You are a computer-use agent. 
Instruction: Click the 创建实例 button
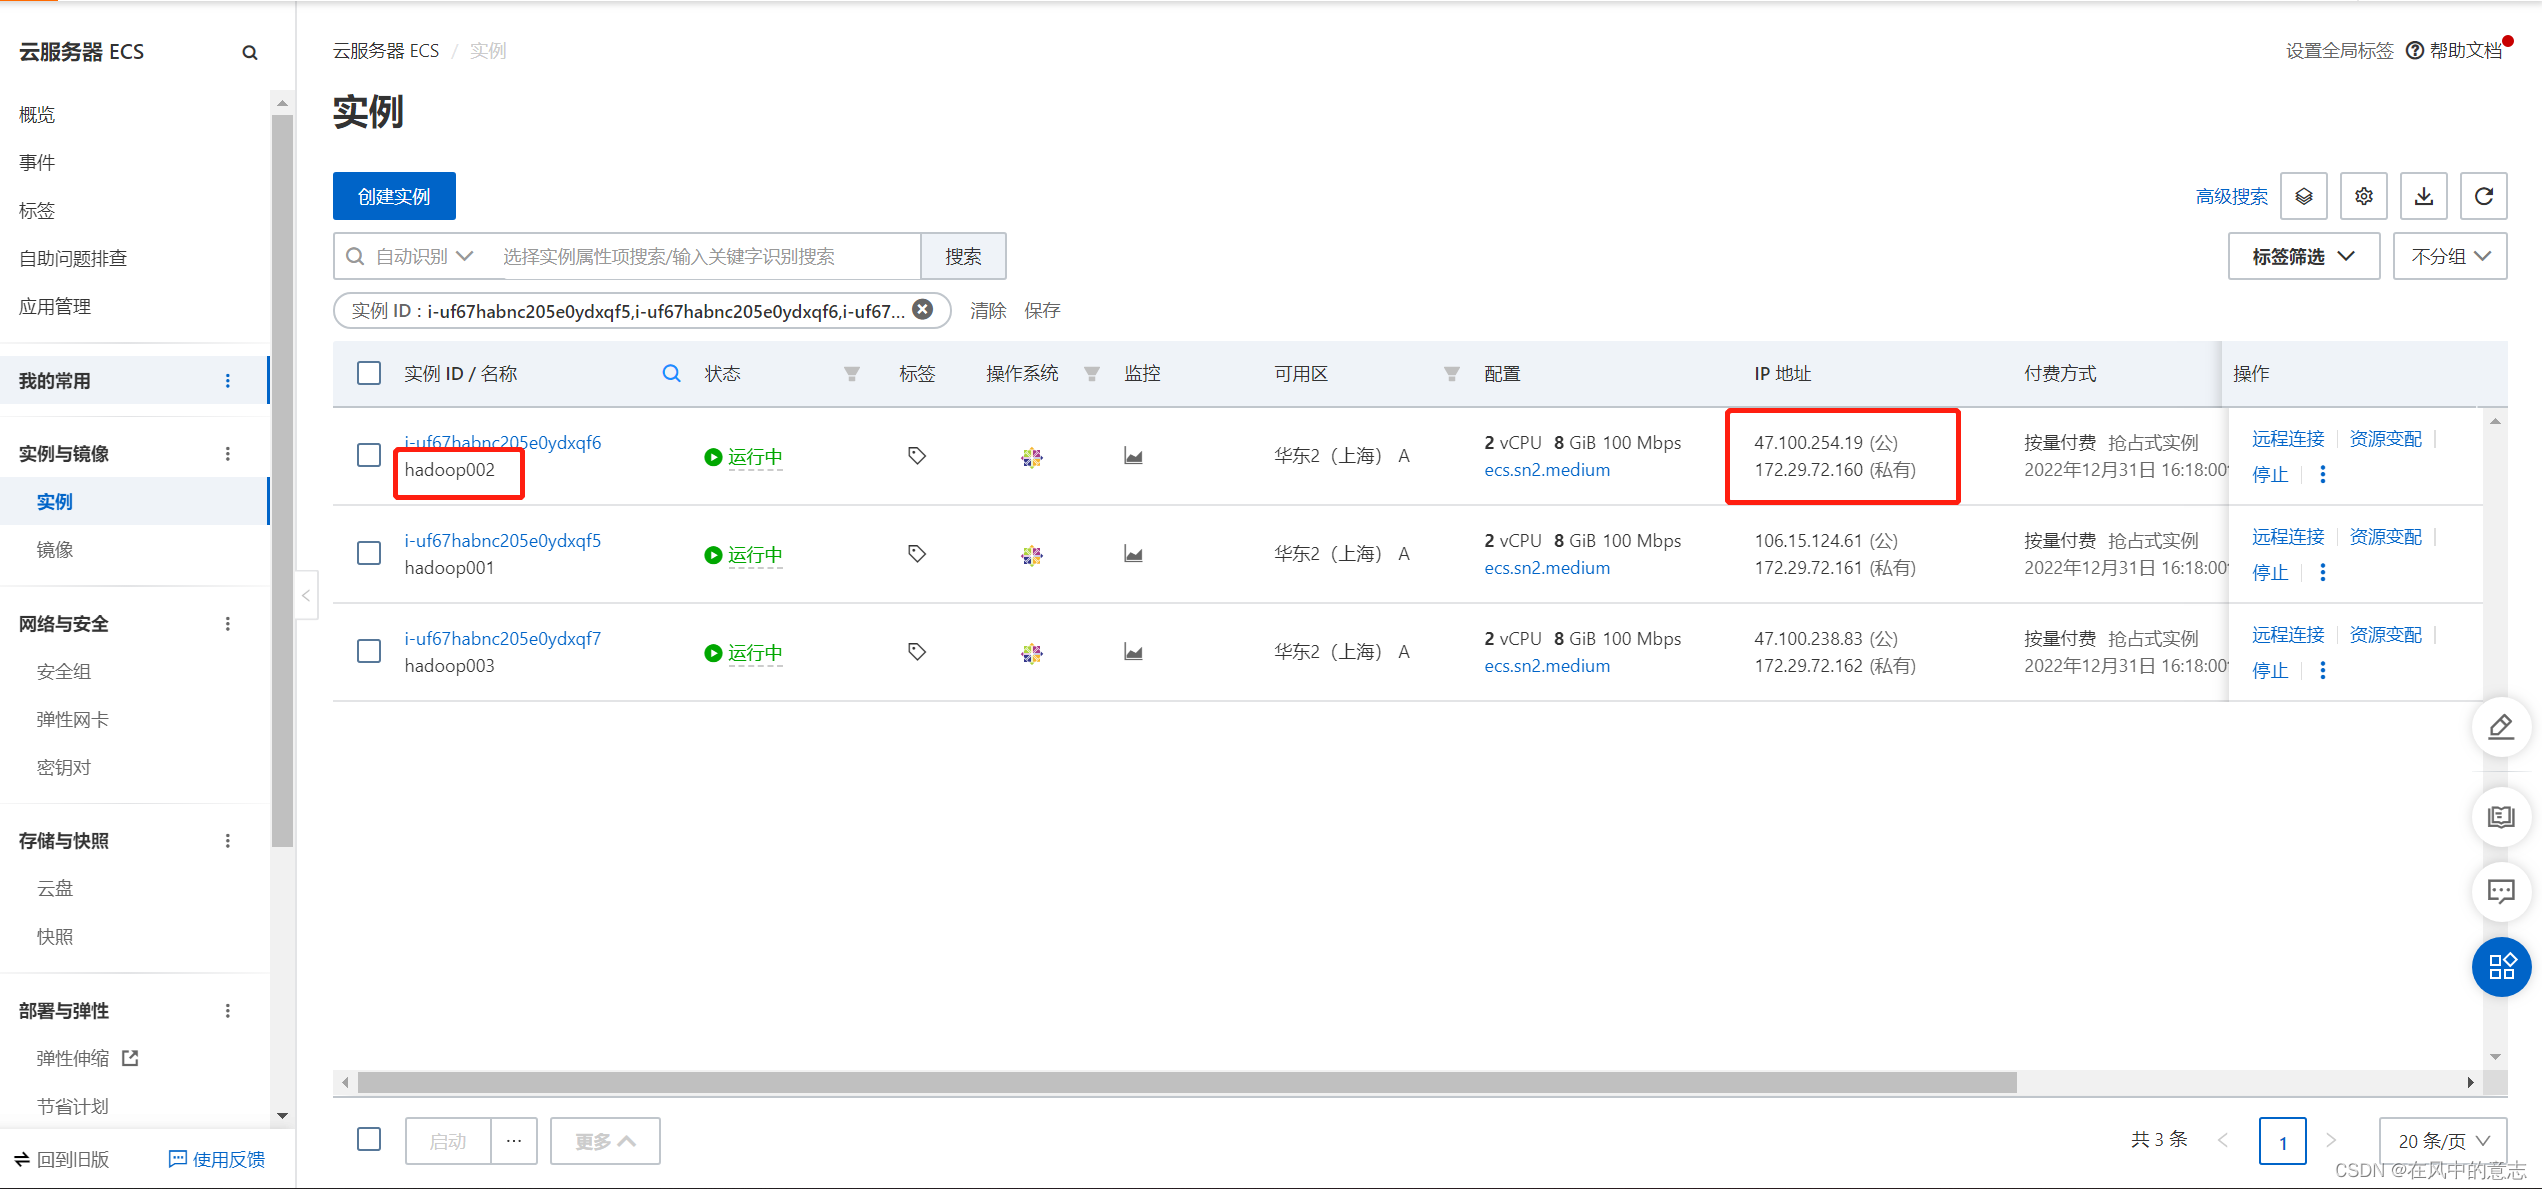[x=394, y=196]
